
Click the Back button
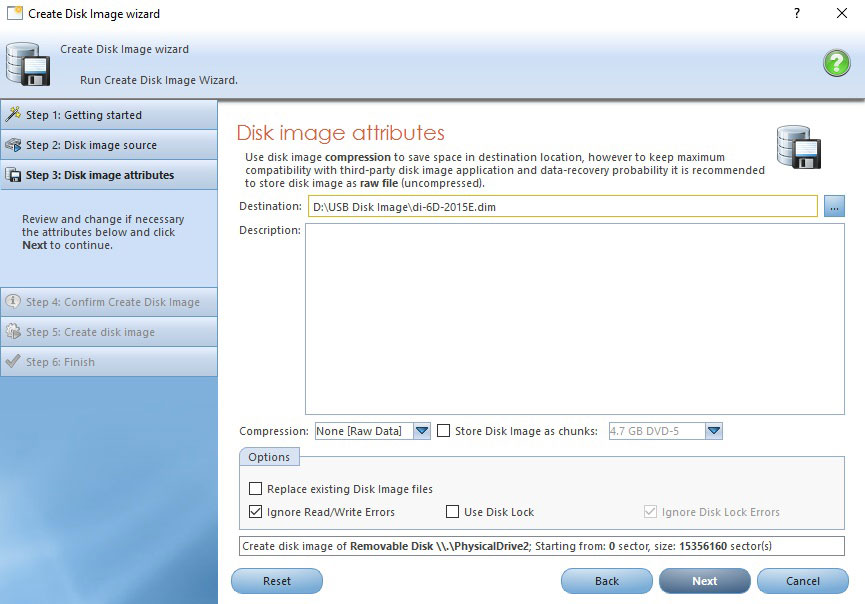point(606,581)
